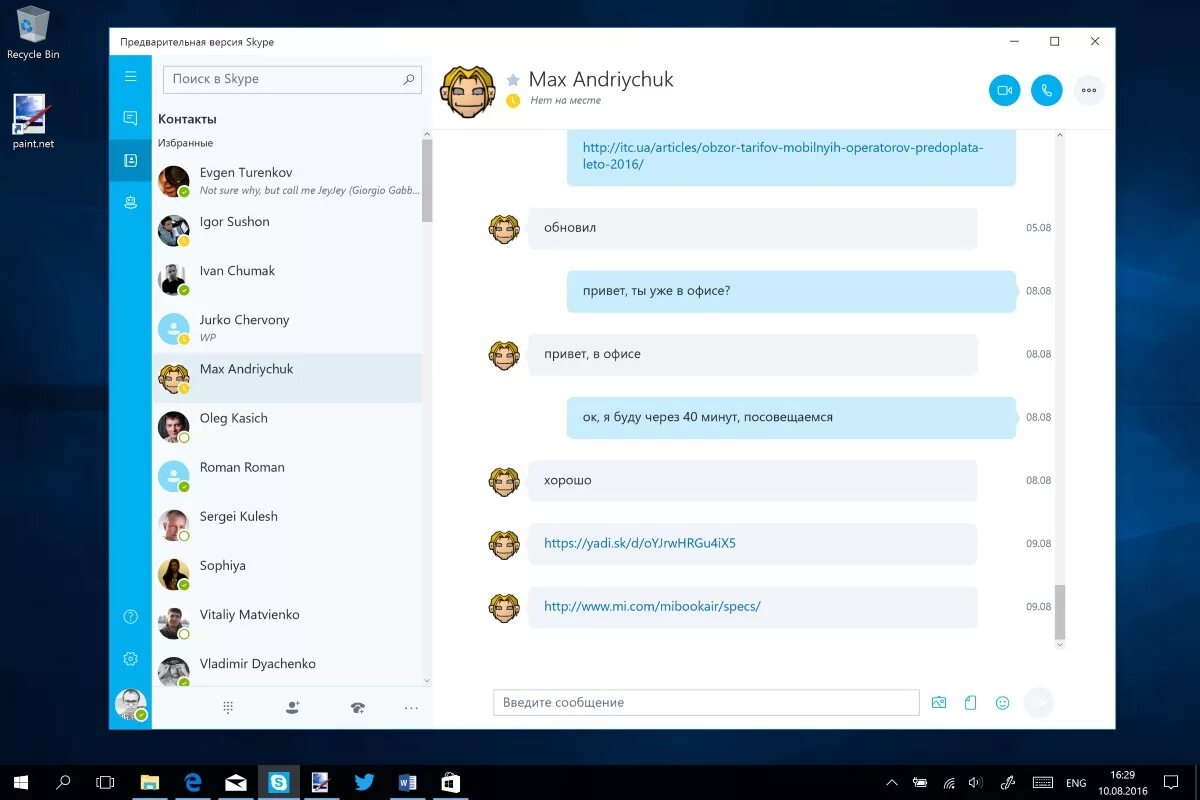Start a voice call with Max Andriychuk
Image resolution: width=1200 pixels, height=800 pixels.
(1047, 90)
